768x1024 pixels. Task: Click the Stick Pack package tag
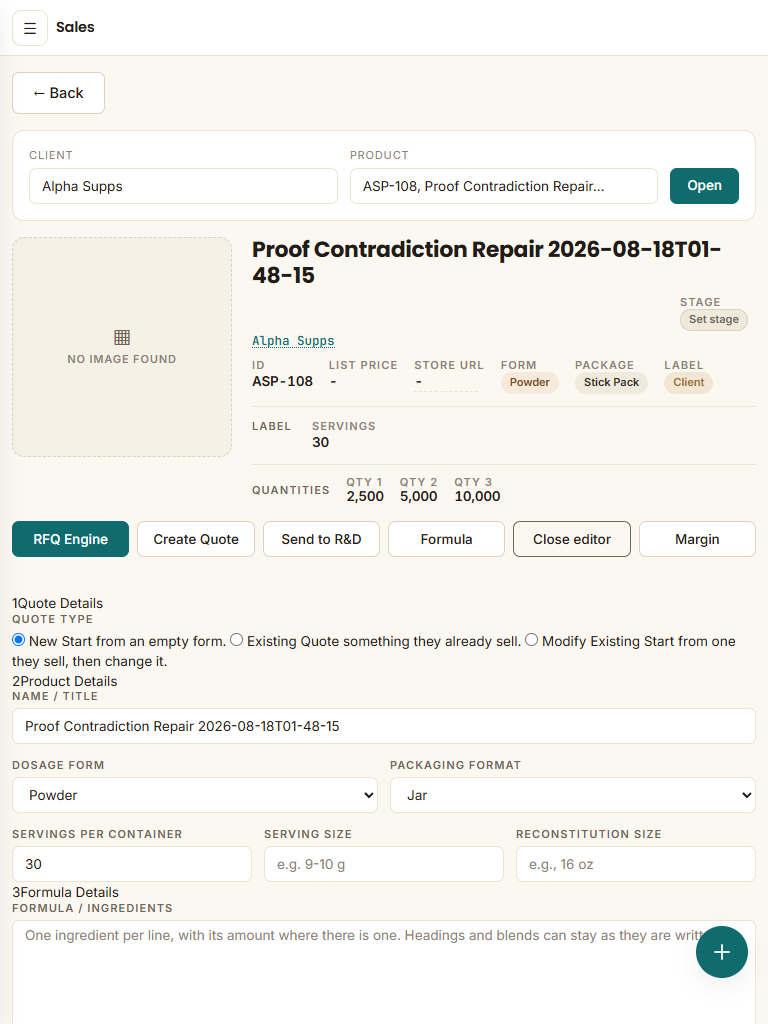[611, 383]
